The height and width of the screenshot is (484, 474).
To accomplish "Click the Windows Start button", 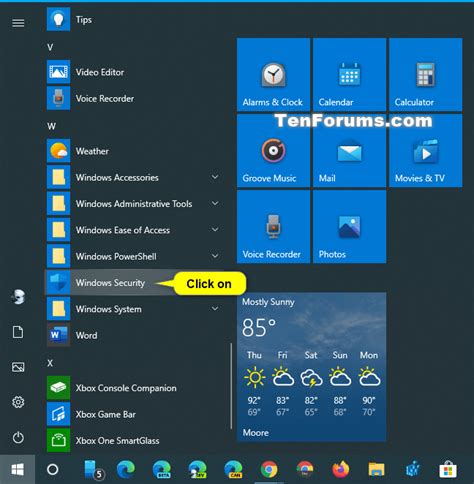I will [17, 470].
